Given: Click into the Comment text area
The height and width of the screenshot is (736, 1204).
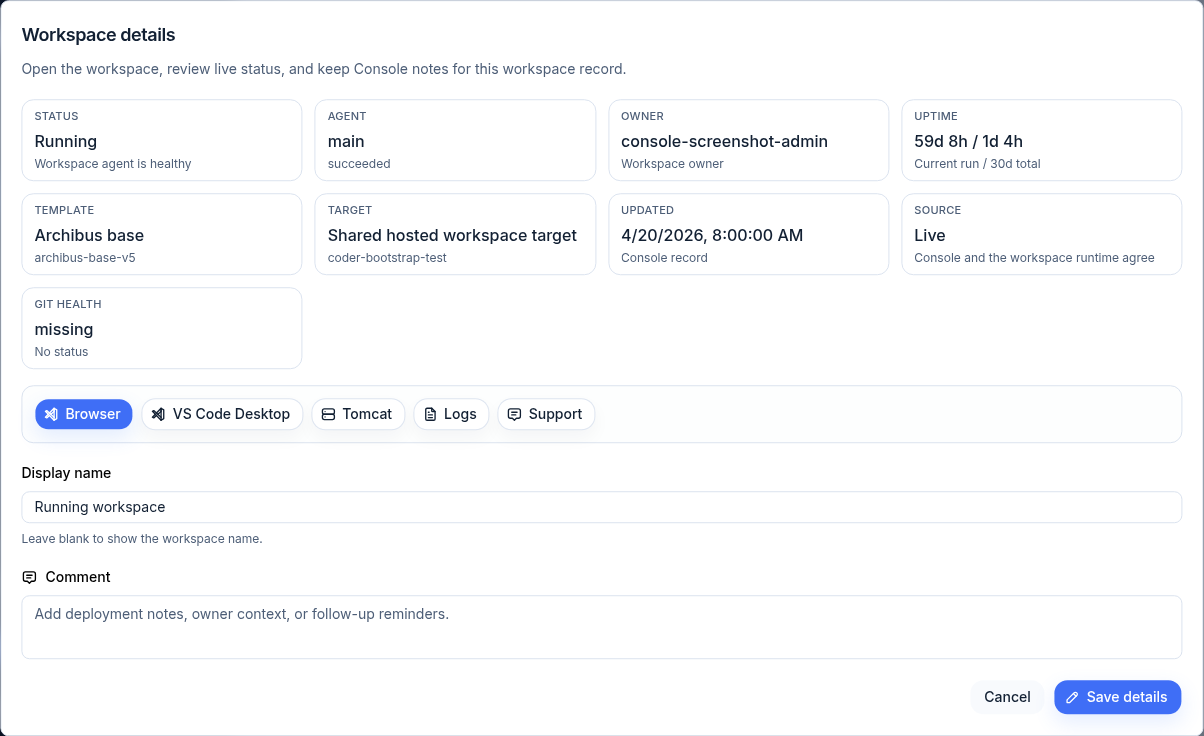Looking at the screenshot, I should (602, 627).
